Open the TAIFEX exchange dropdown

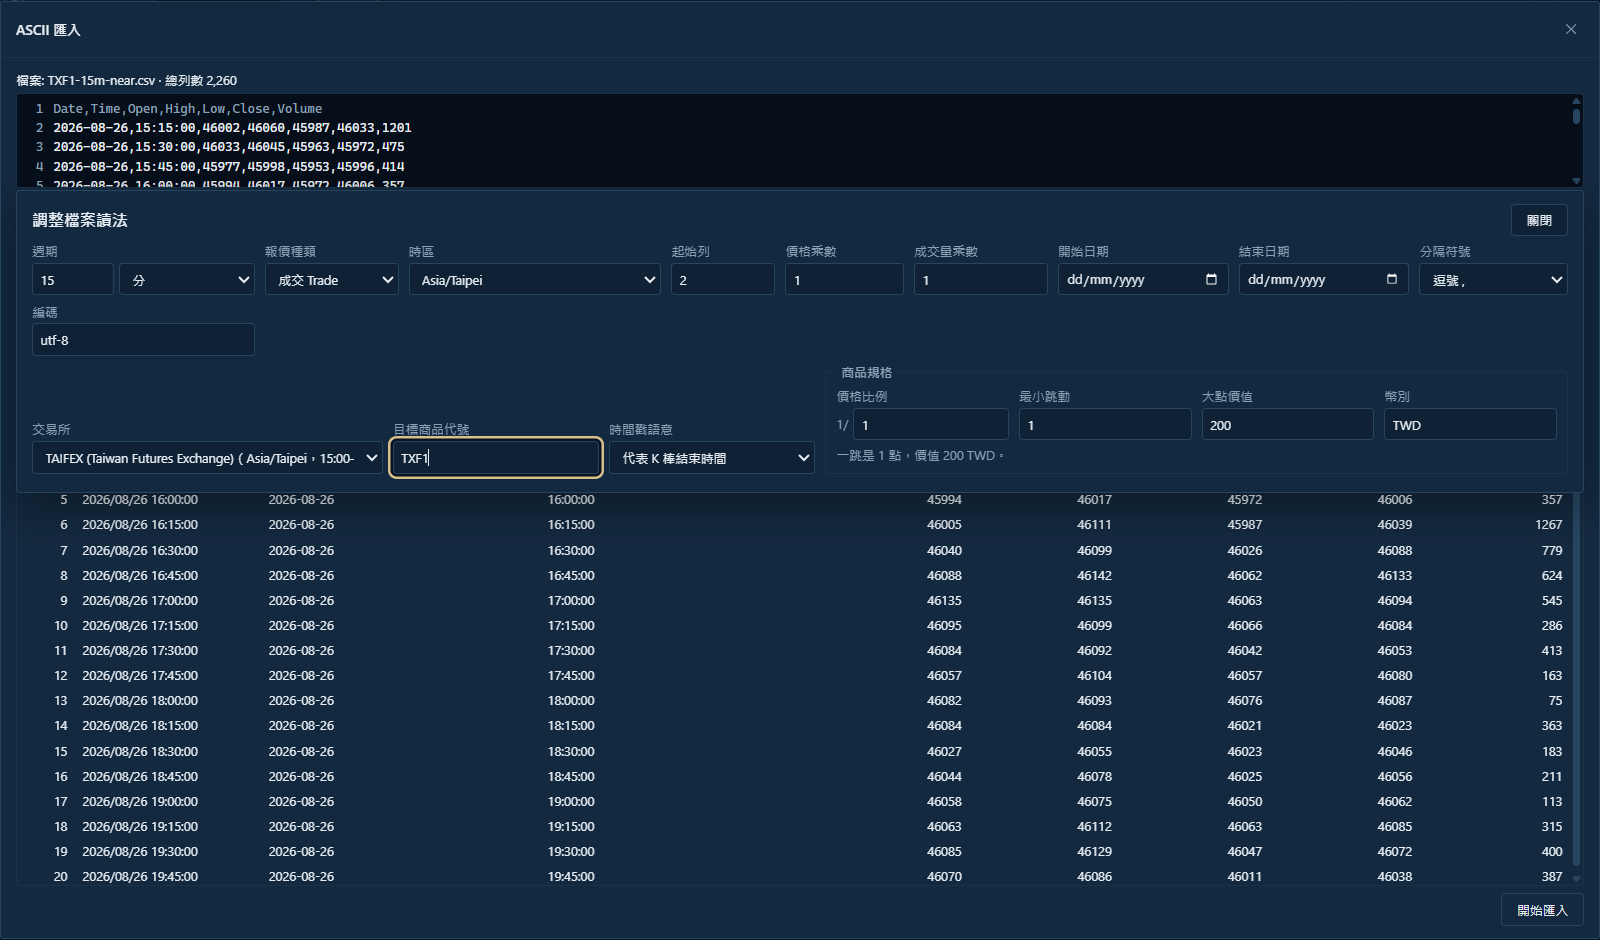pos(207,458)
